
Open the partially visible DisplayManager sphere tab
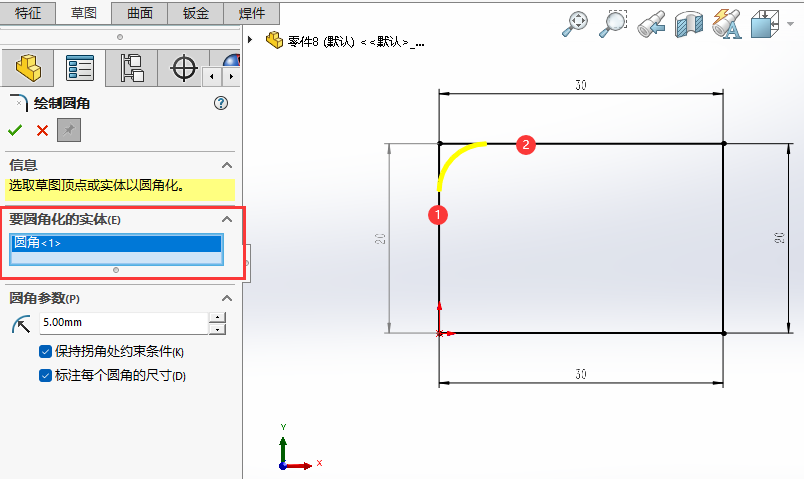click(231, 61)
